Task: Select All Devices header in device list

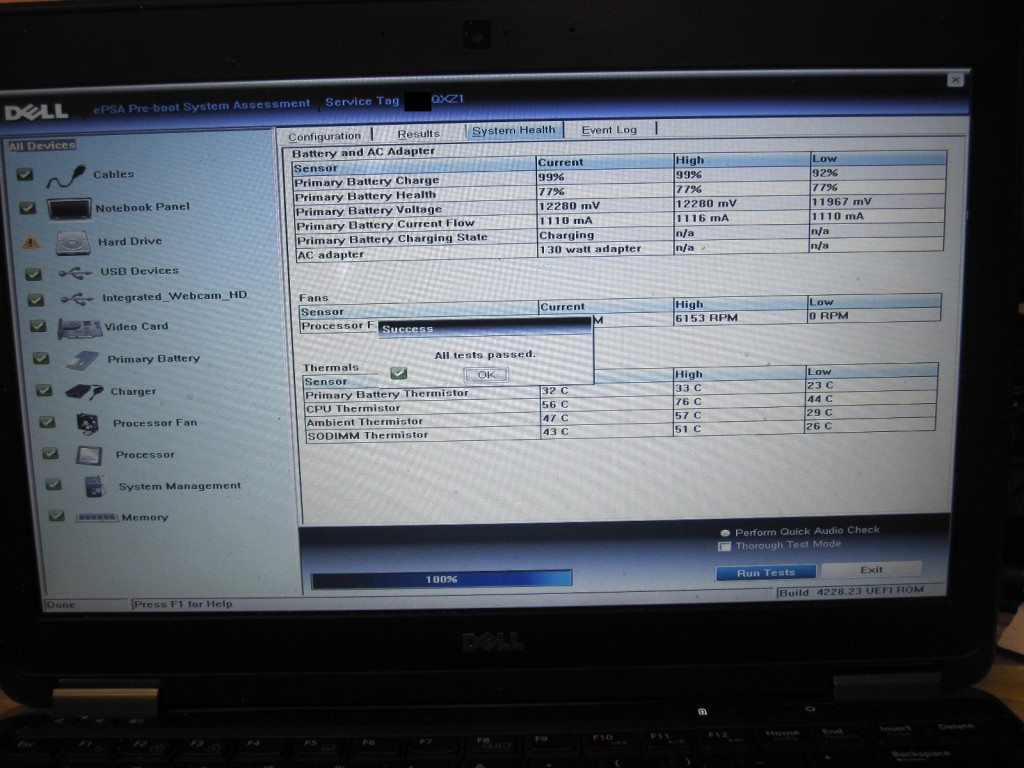Action: pos(42,146)
